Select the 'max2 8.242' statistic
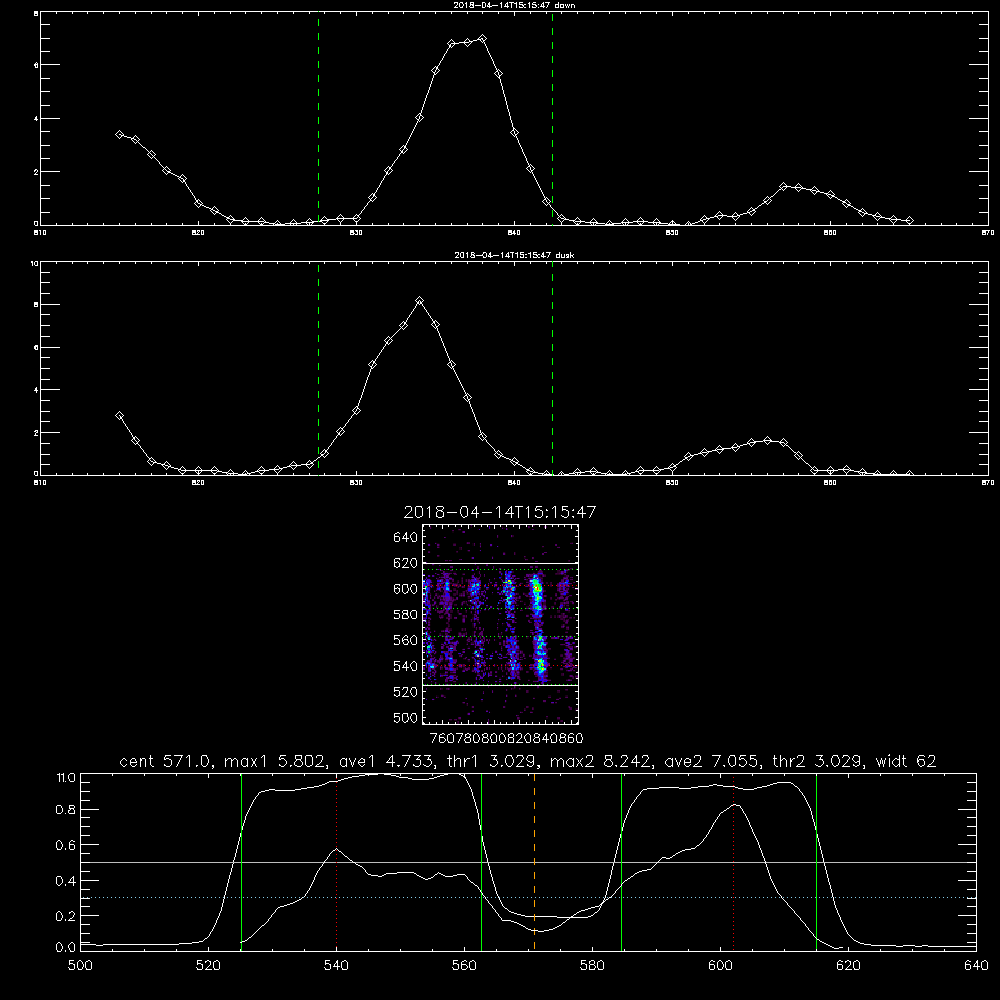This screenshot has width=1000, height=1000. (600, 761)
